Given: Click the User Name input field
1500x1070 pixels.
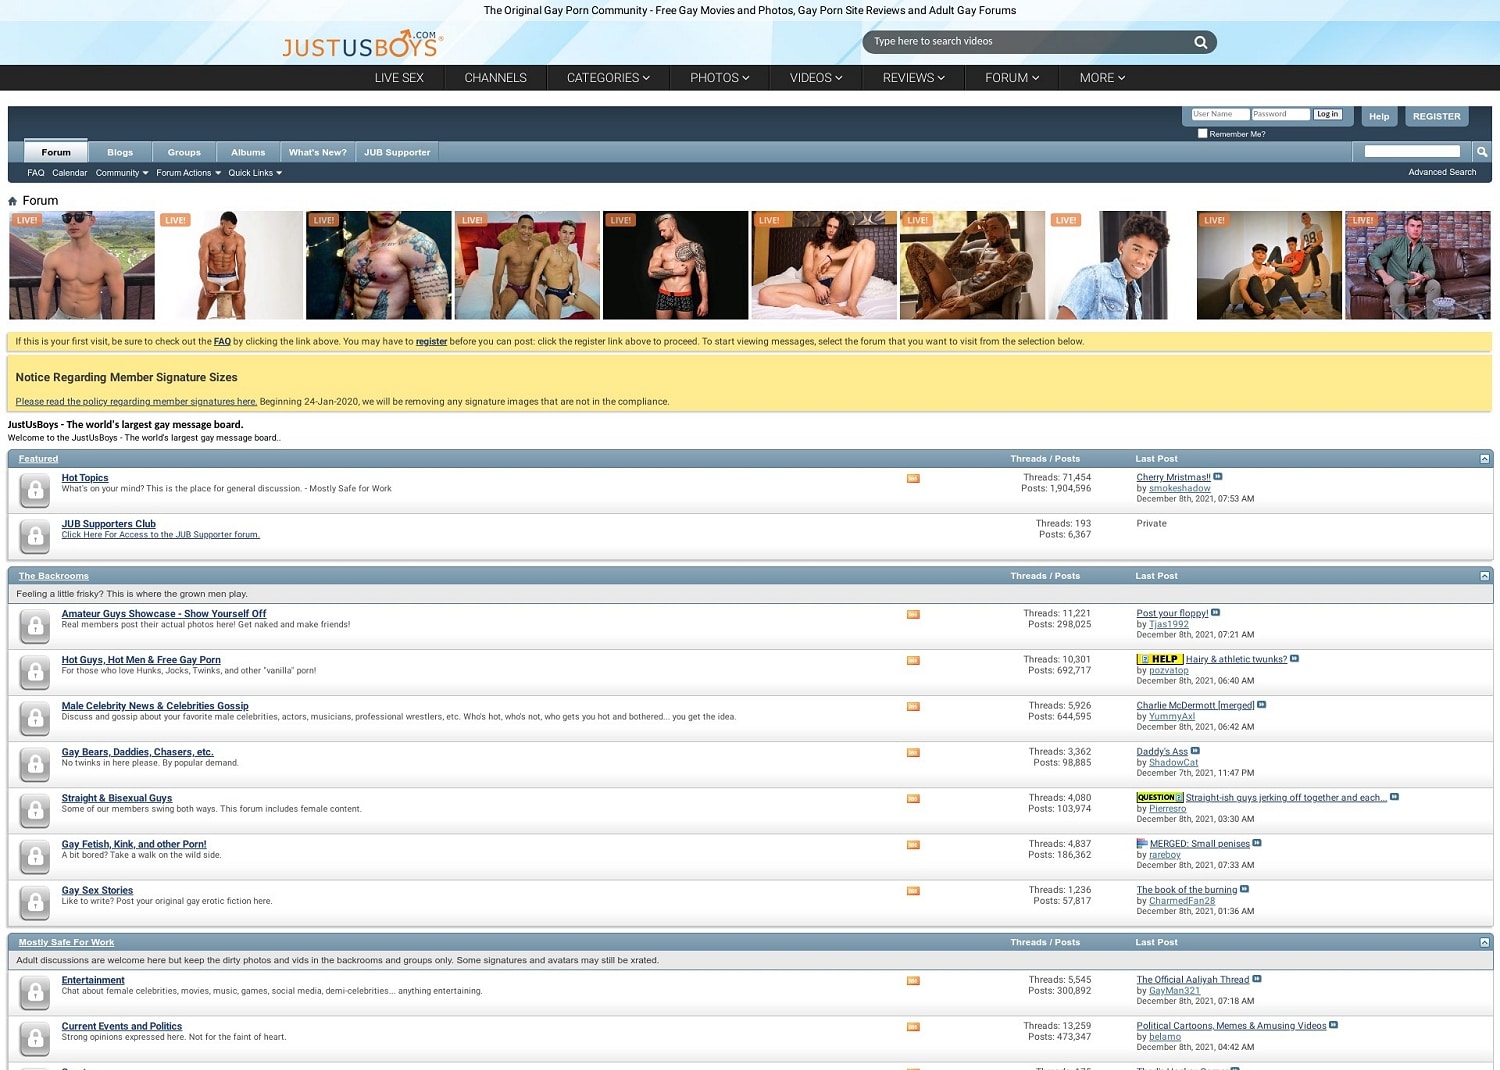Looking at the screenshot, I should 1220,114.
